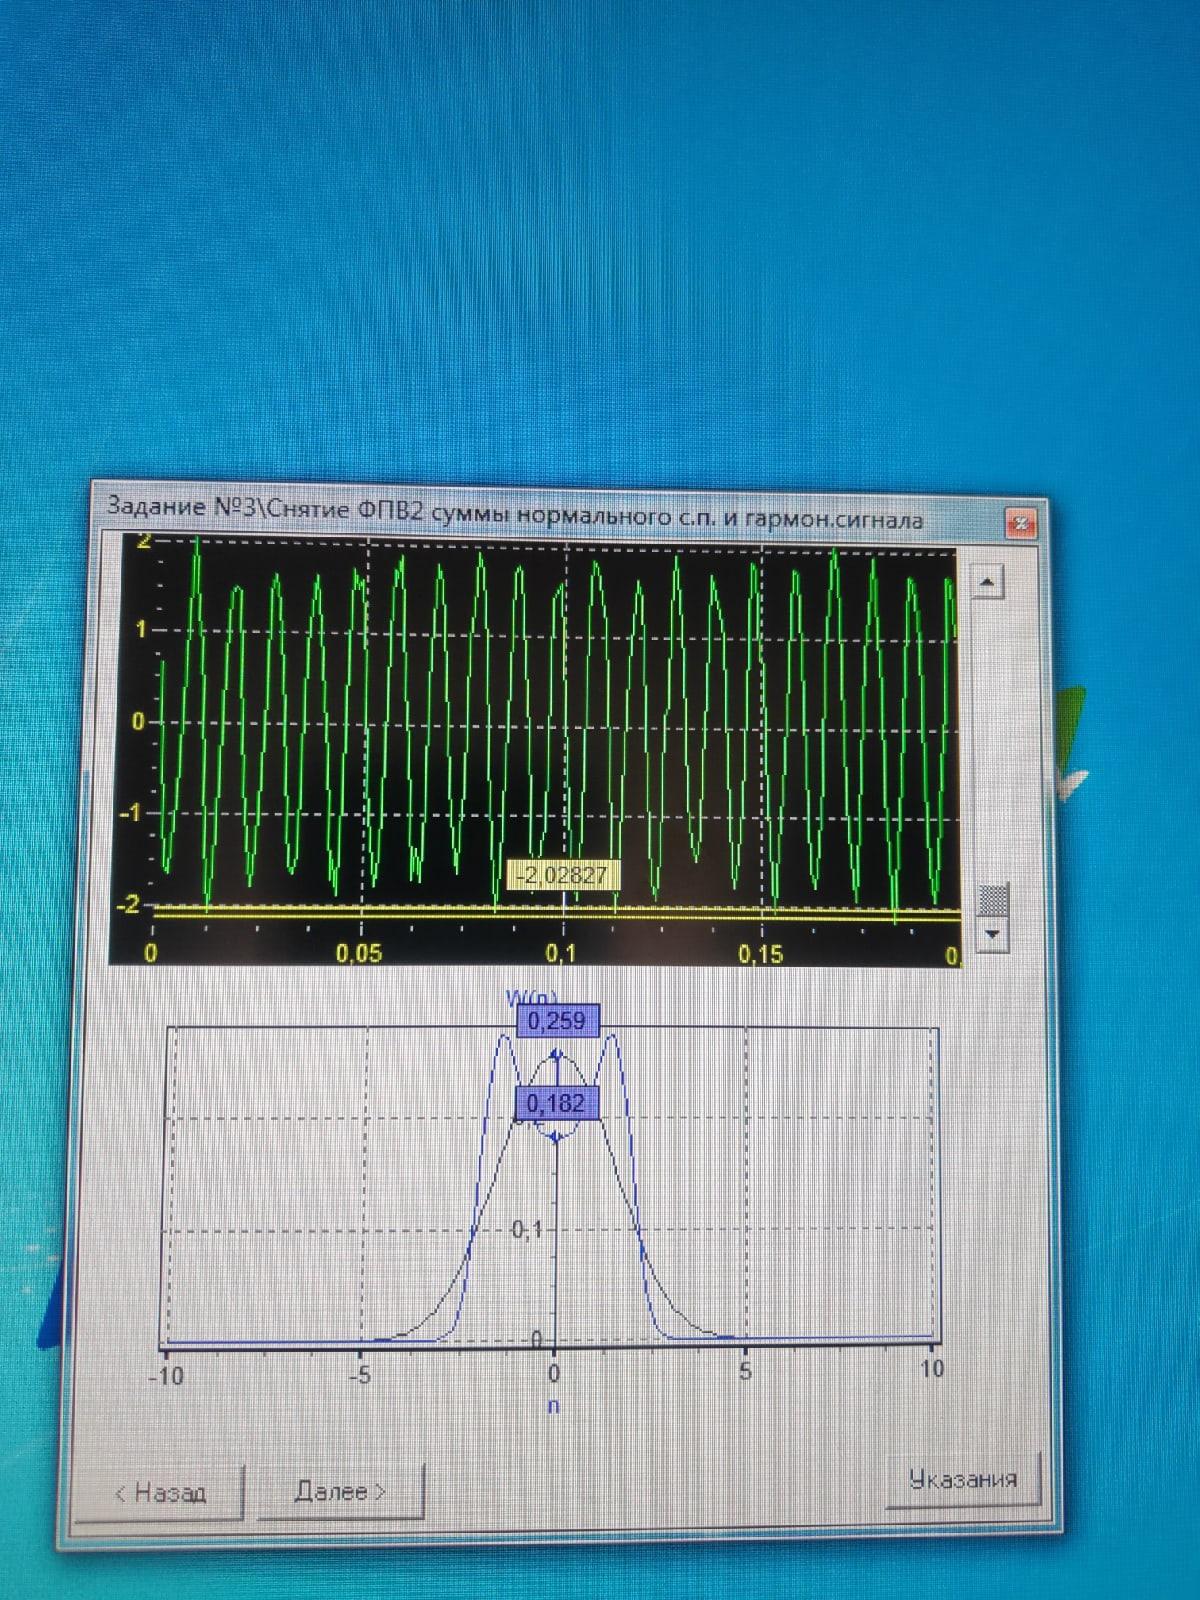Click the 5 label on histogram axis
Screen dimensions: 1200x1600
tap(745, 1371)
